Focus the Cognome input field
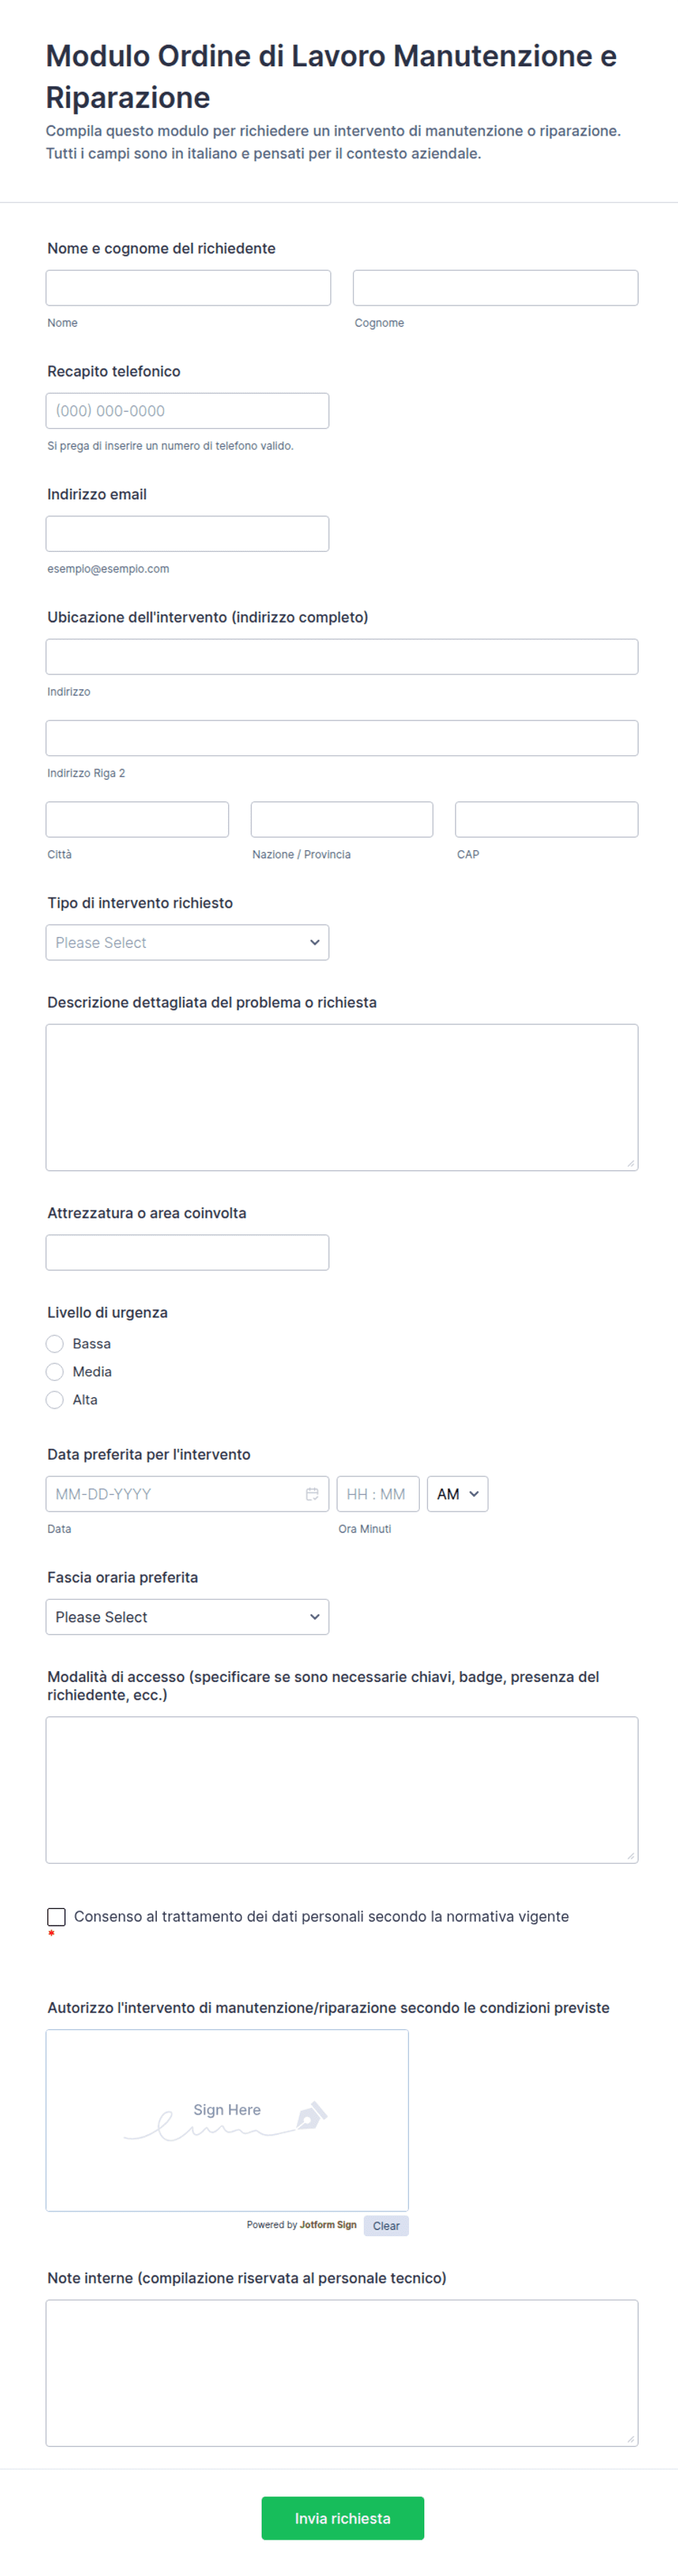The image size is (678, 2576). pyautogui.click(x=495, y=287)
